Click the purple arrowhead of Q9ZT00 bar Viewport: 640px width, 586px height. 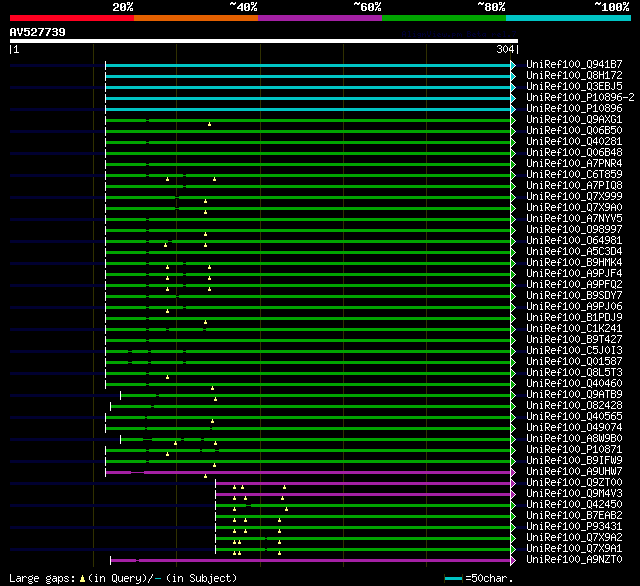tap(513, 484)
